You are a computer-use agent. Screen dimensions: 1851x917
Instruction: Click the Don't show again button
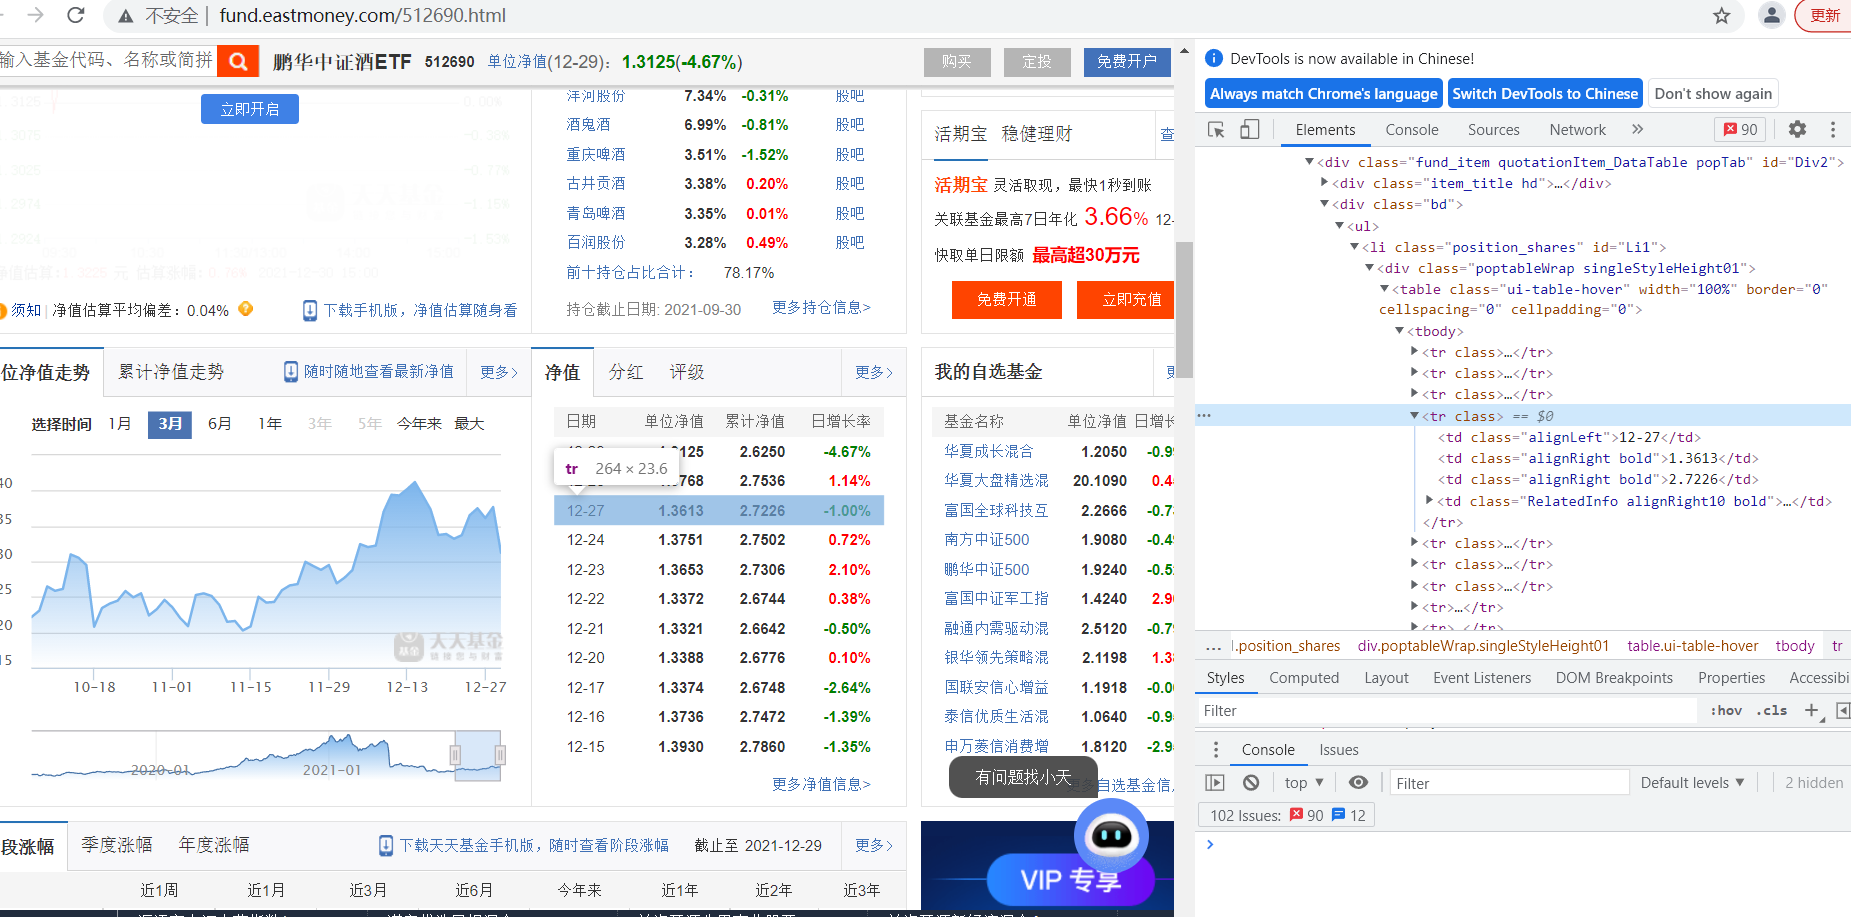point(1713,94)
